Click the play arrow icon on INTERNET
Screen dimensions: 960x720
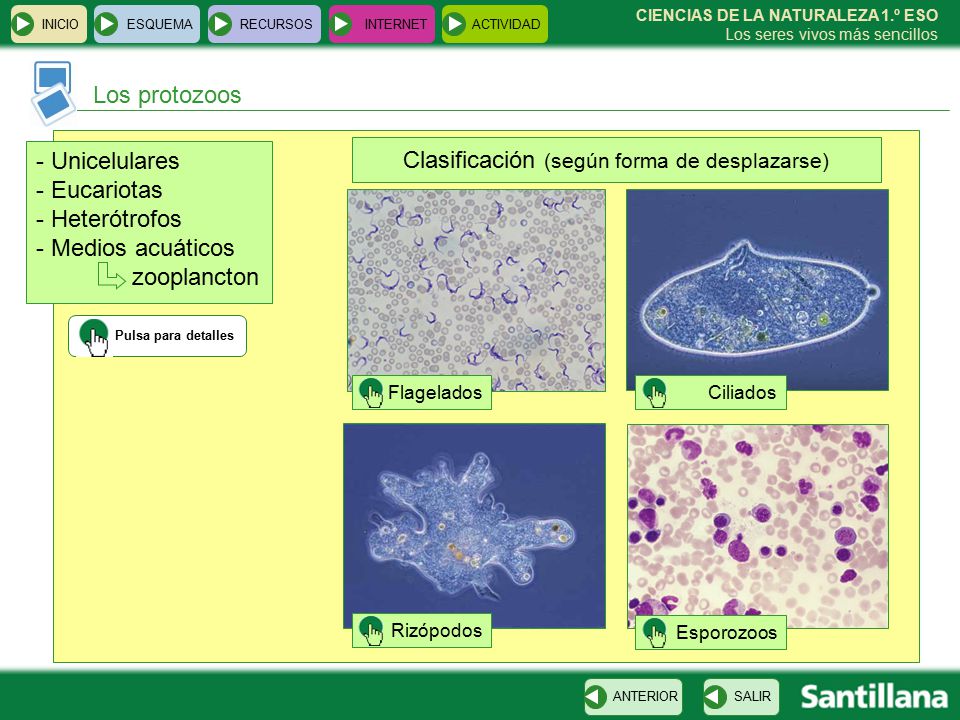click(341, 24)
